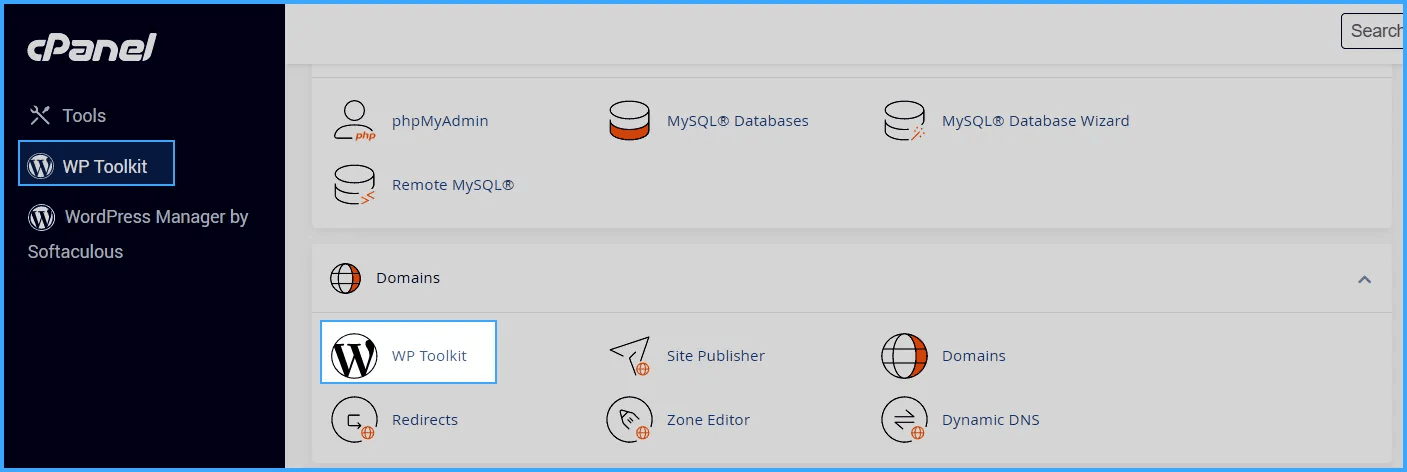Viewport: 1407px width, 472px height.
Task: Click the Tools wrench icon
Action: click(40, 116)
